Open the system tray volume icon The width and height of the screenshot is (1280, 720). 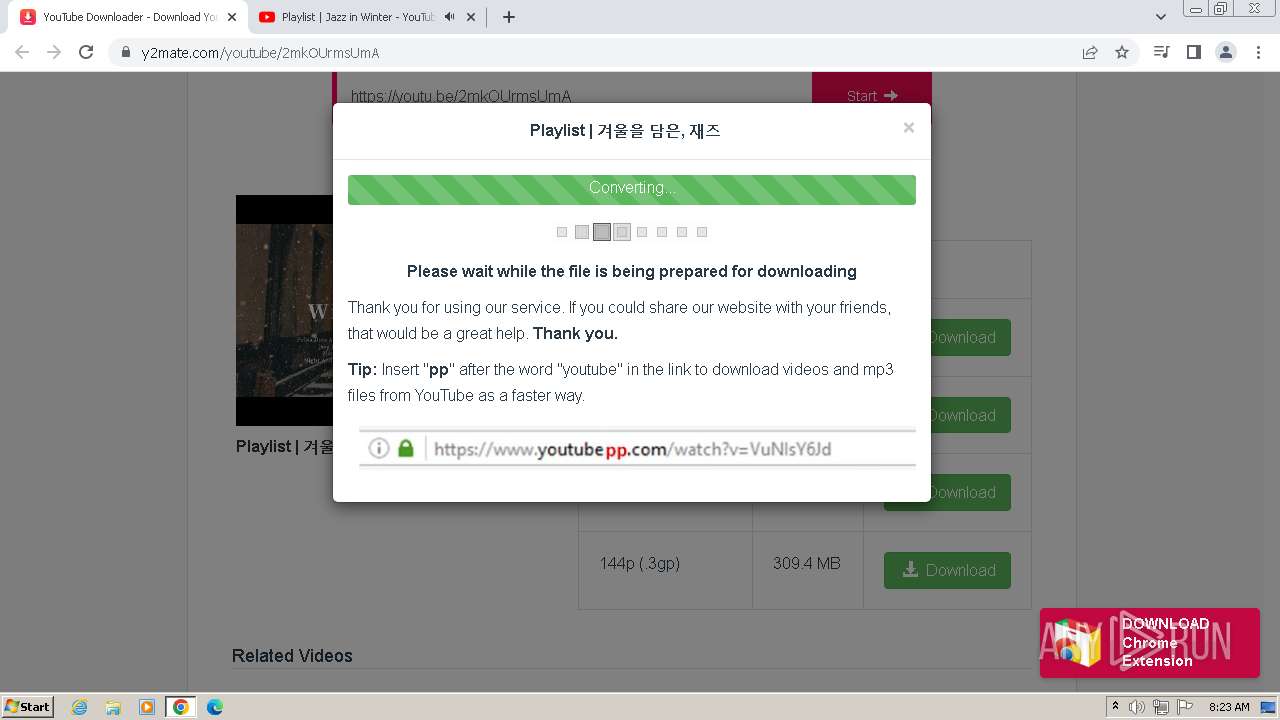[x=1137, y=707]
